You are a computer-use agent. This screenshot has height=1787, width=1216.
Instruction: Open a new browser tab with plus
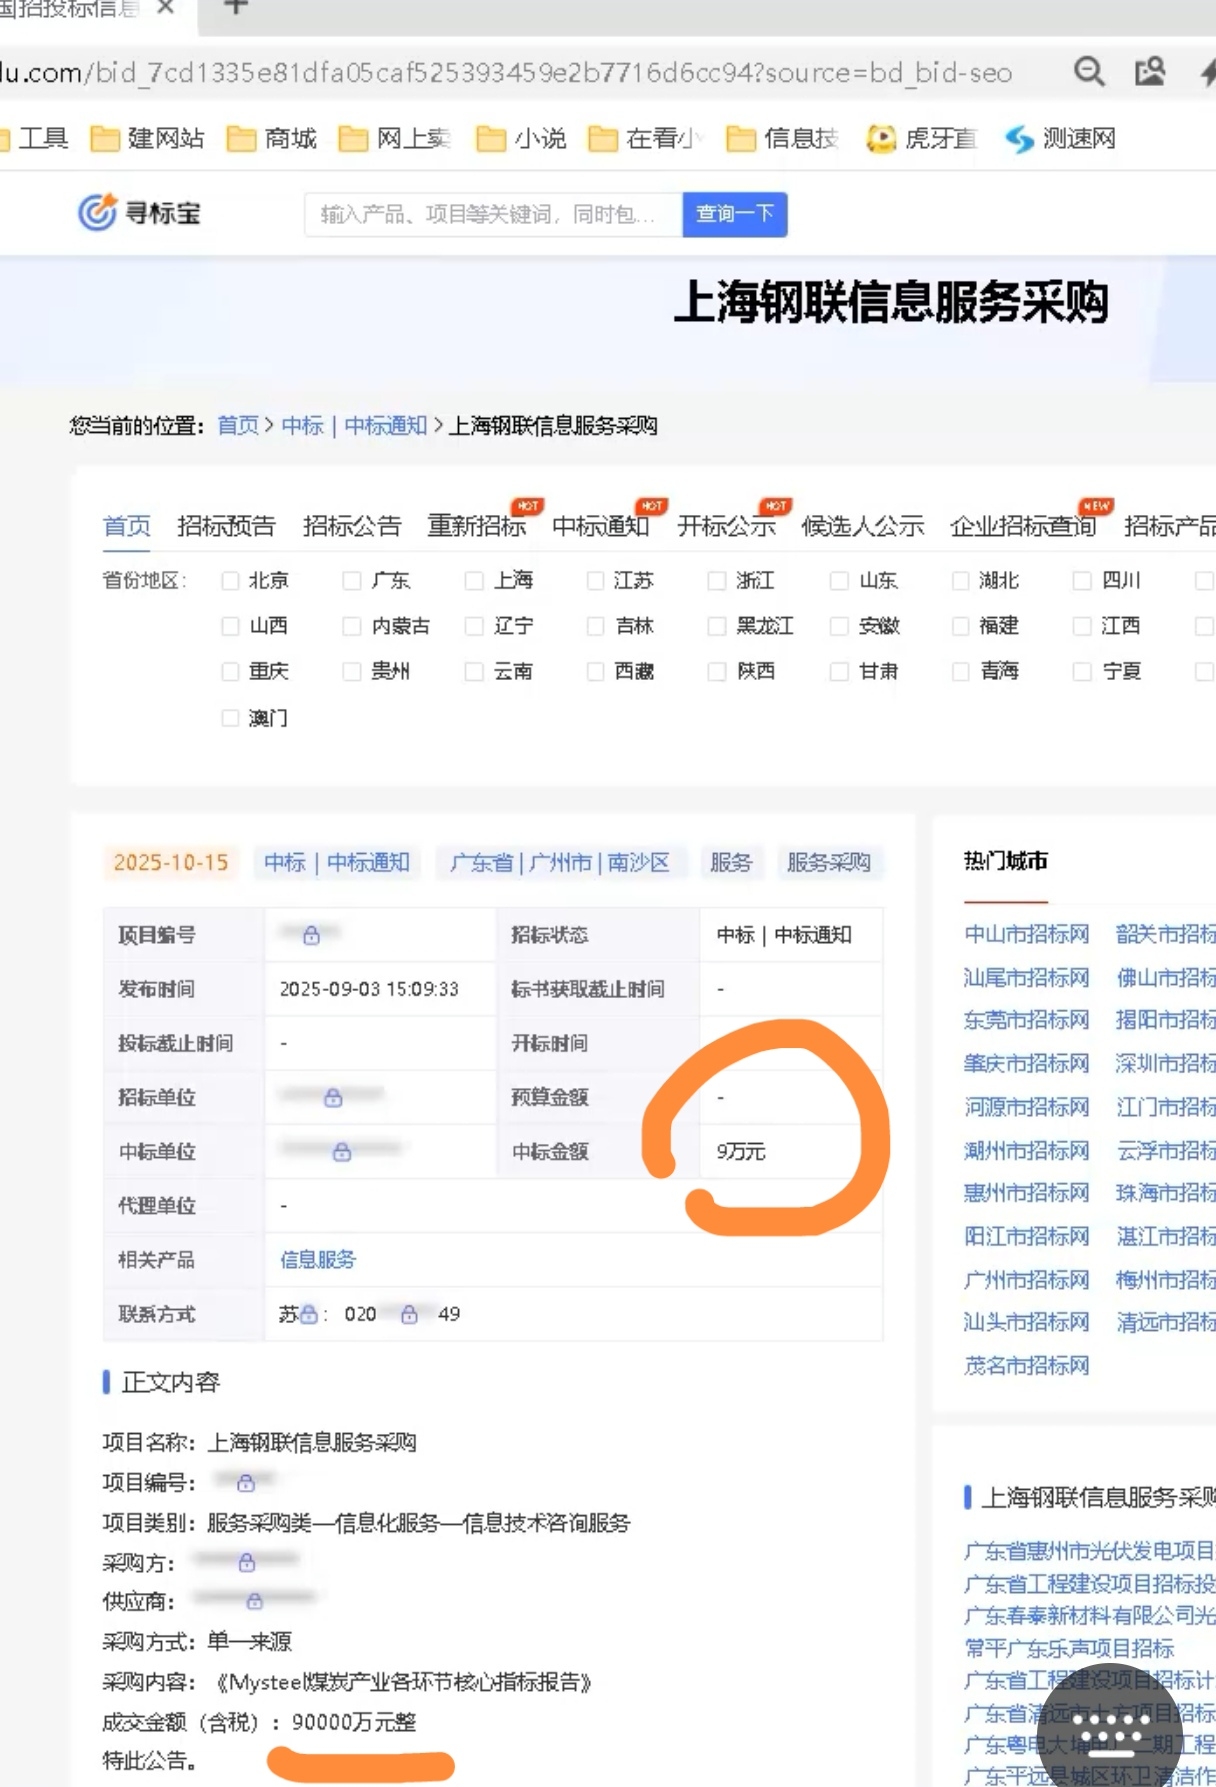pyautogui.click(x=234, y=7)
